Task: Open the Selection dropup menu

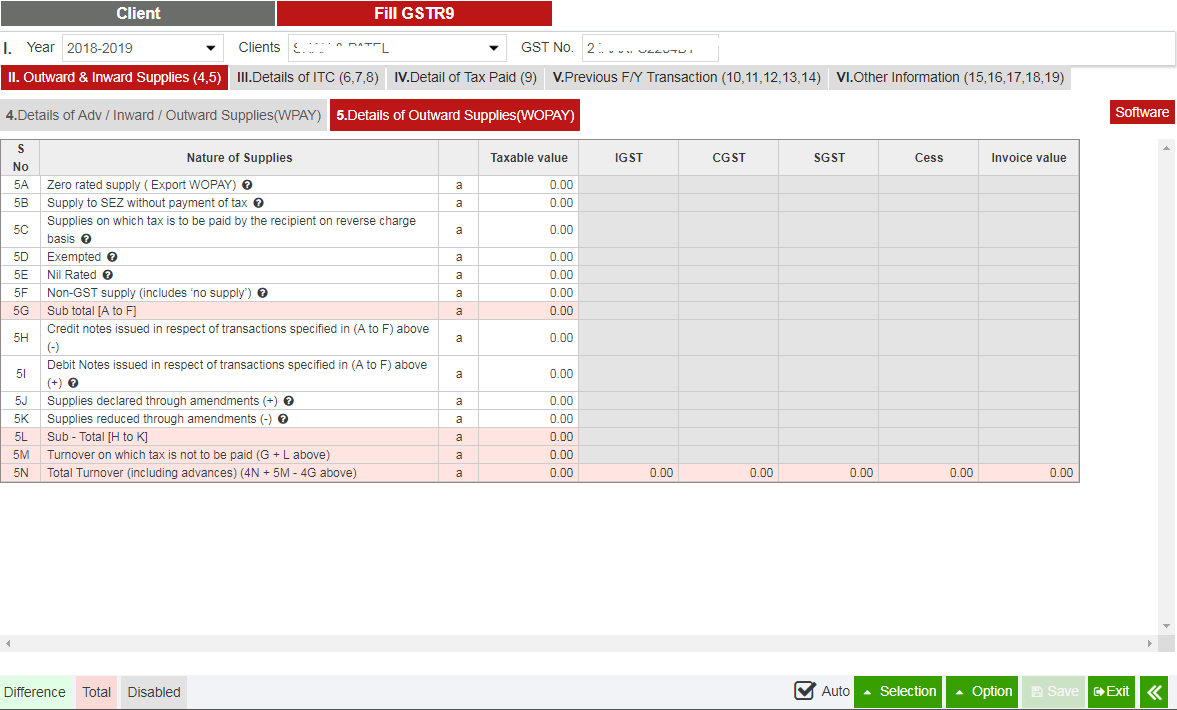Action: click(898, 692)
